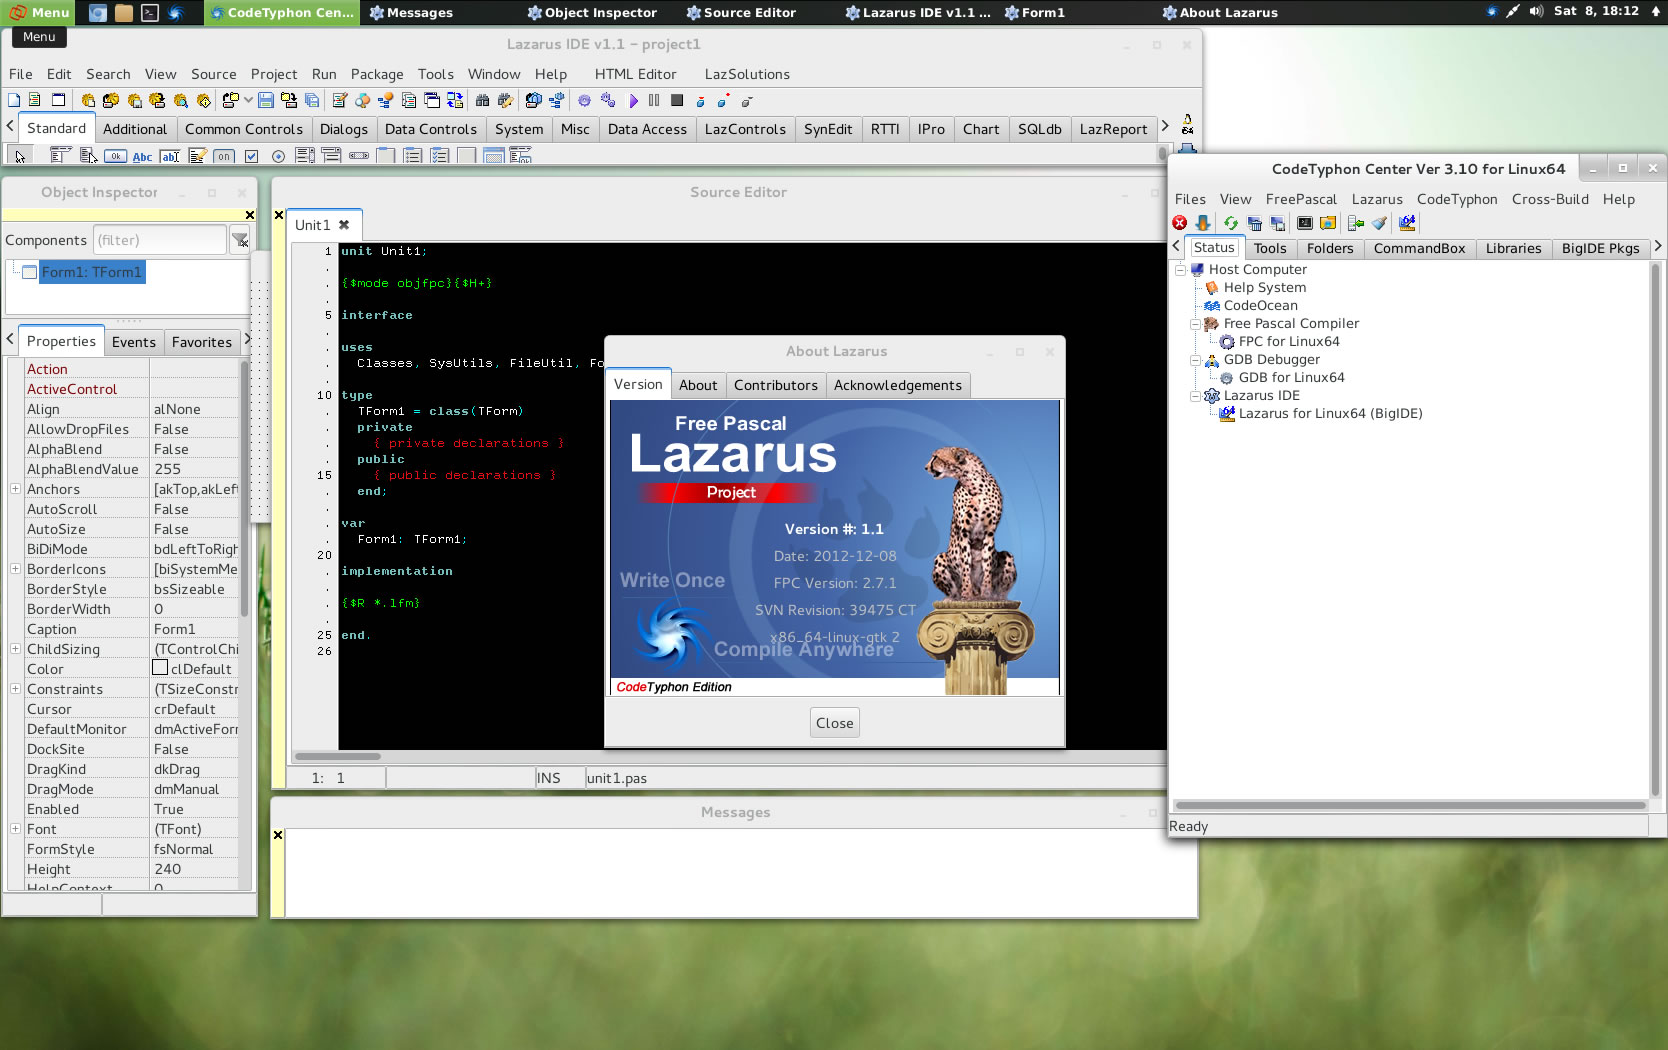Select the pointer arrow tool in component palette
This screenshot has width=1668, height=1050.
(x=20, y=156)
